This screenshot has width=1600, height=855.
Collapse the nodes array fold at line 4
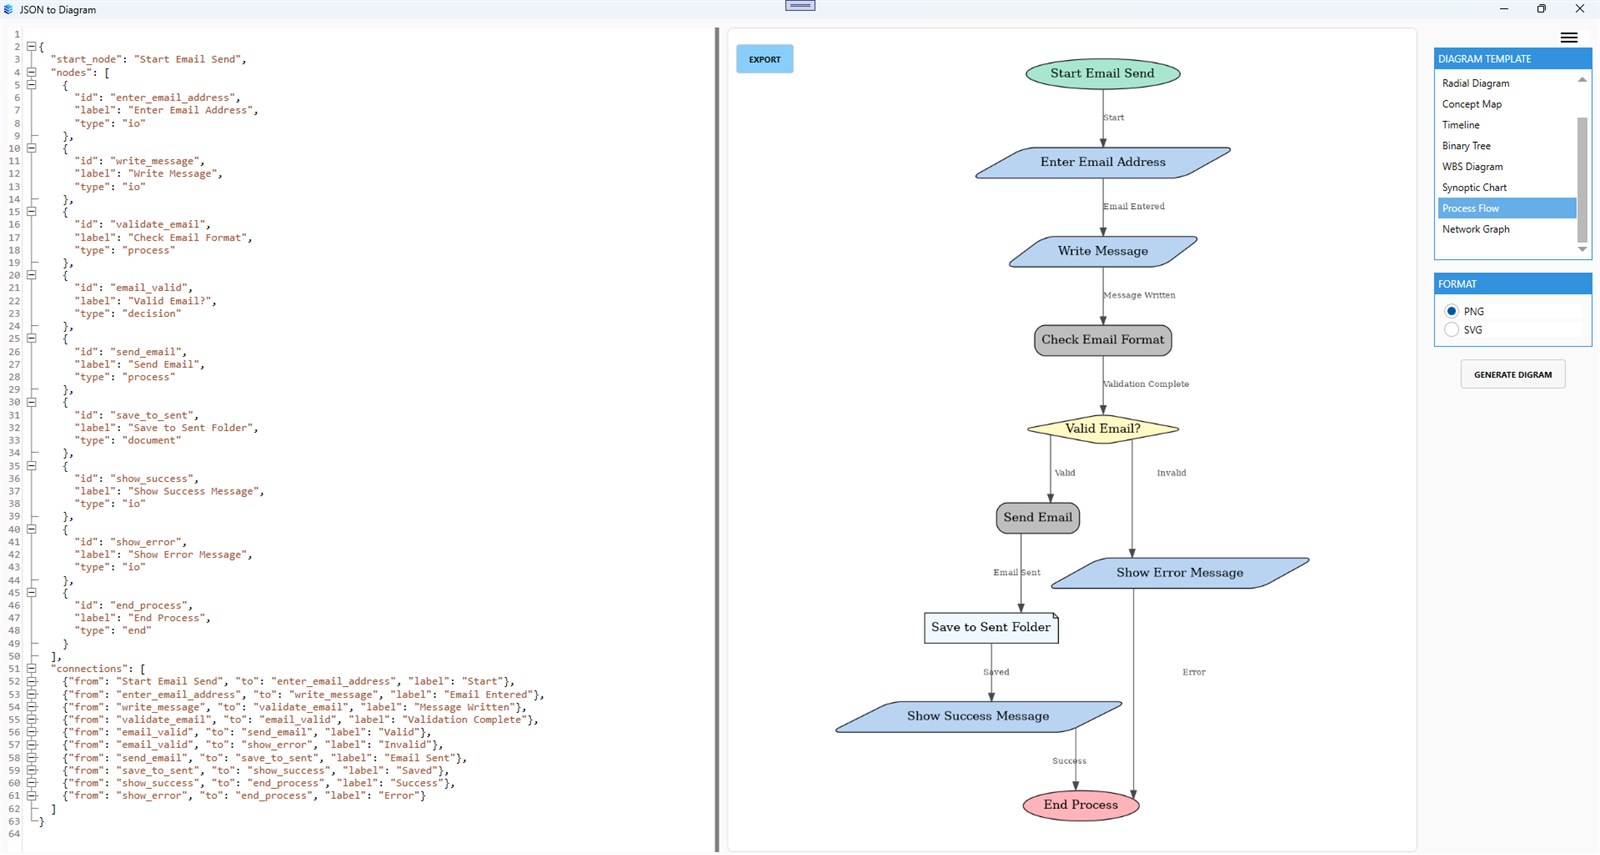[31, 72]
